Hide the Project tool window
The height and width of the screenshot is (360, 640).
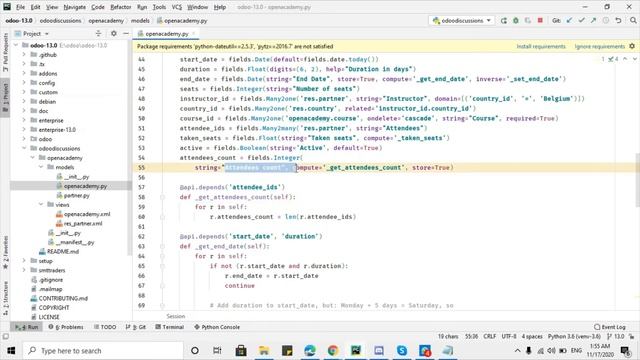point(126,33)
